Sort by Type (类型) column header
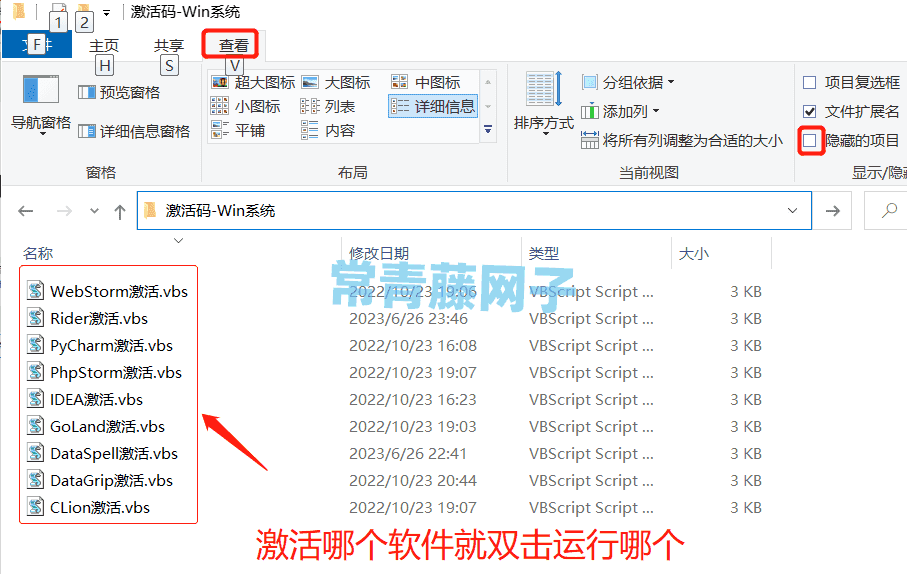 click(x=544, y=253)
